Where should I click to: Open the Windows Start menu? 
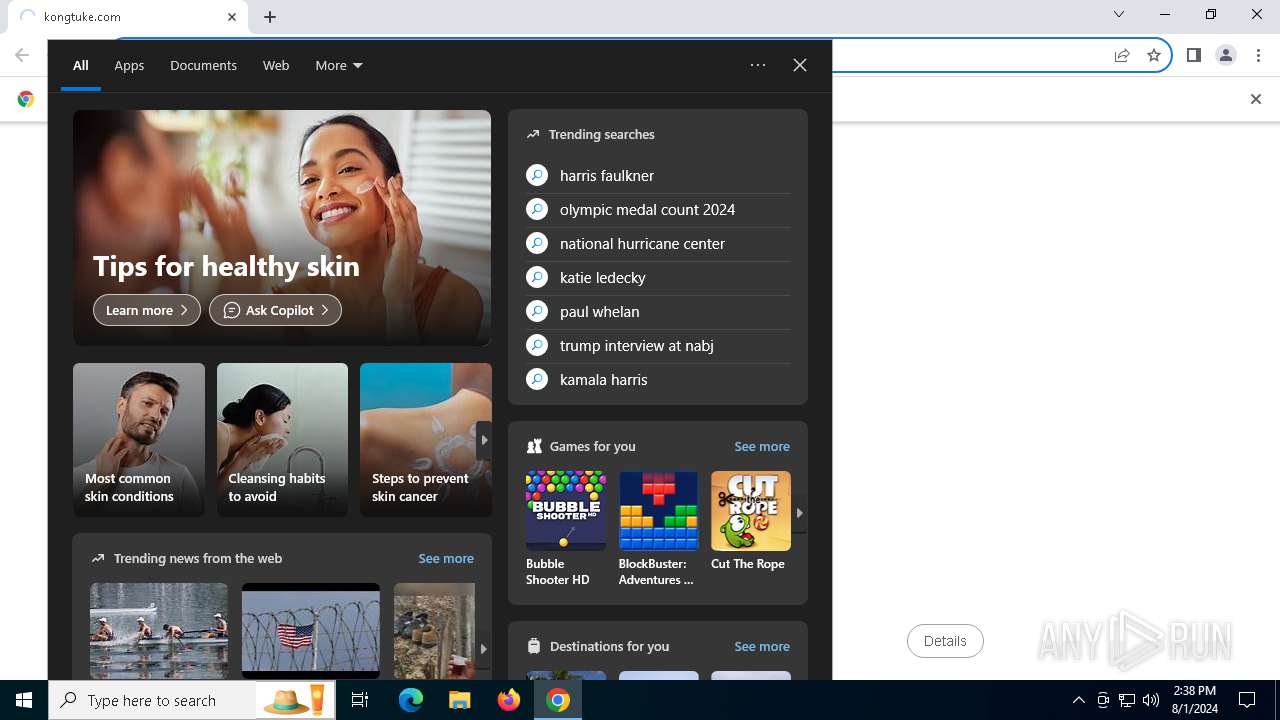click(x=24, y=700)
